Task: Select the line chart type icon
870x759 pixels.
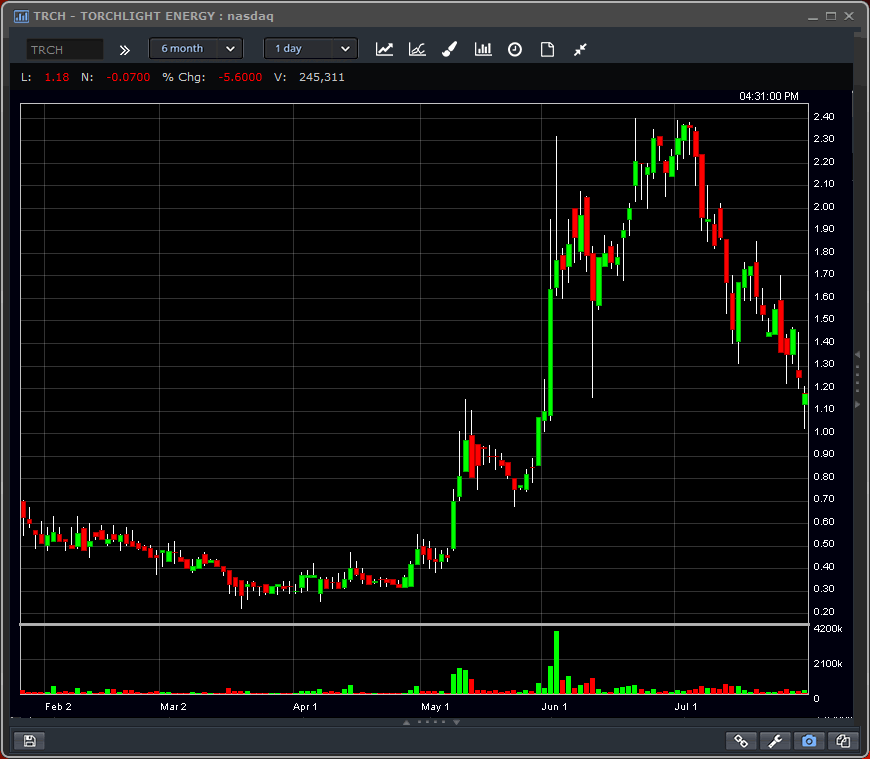Action: 385,49
